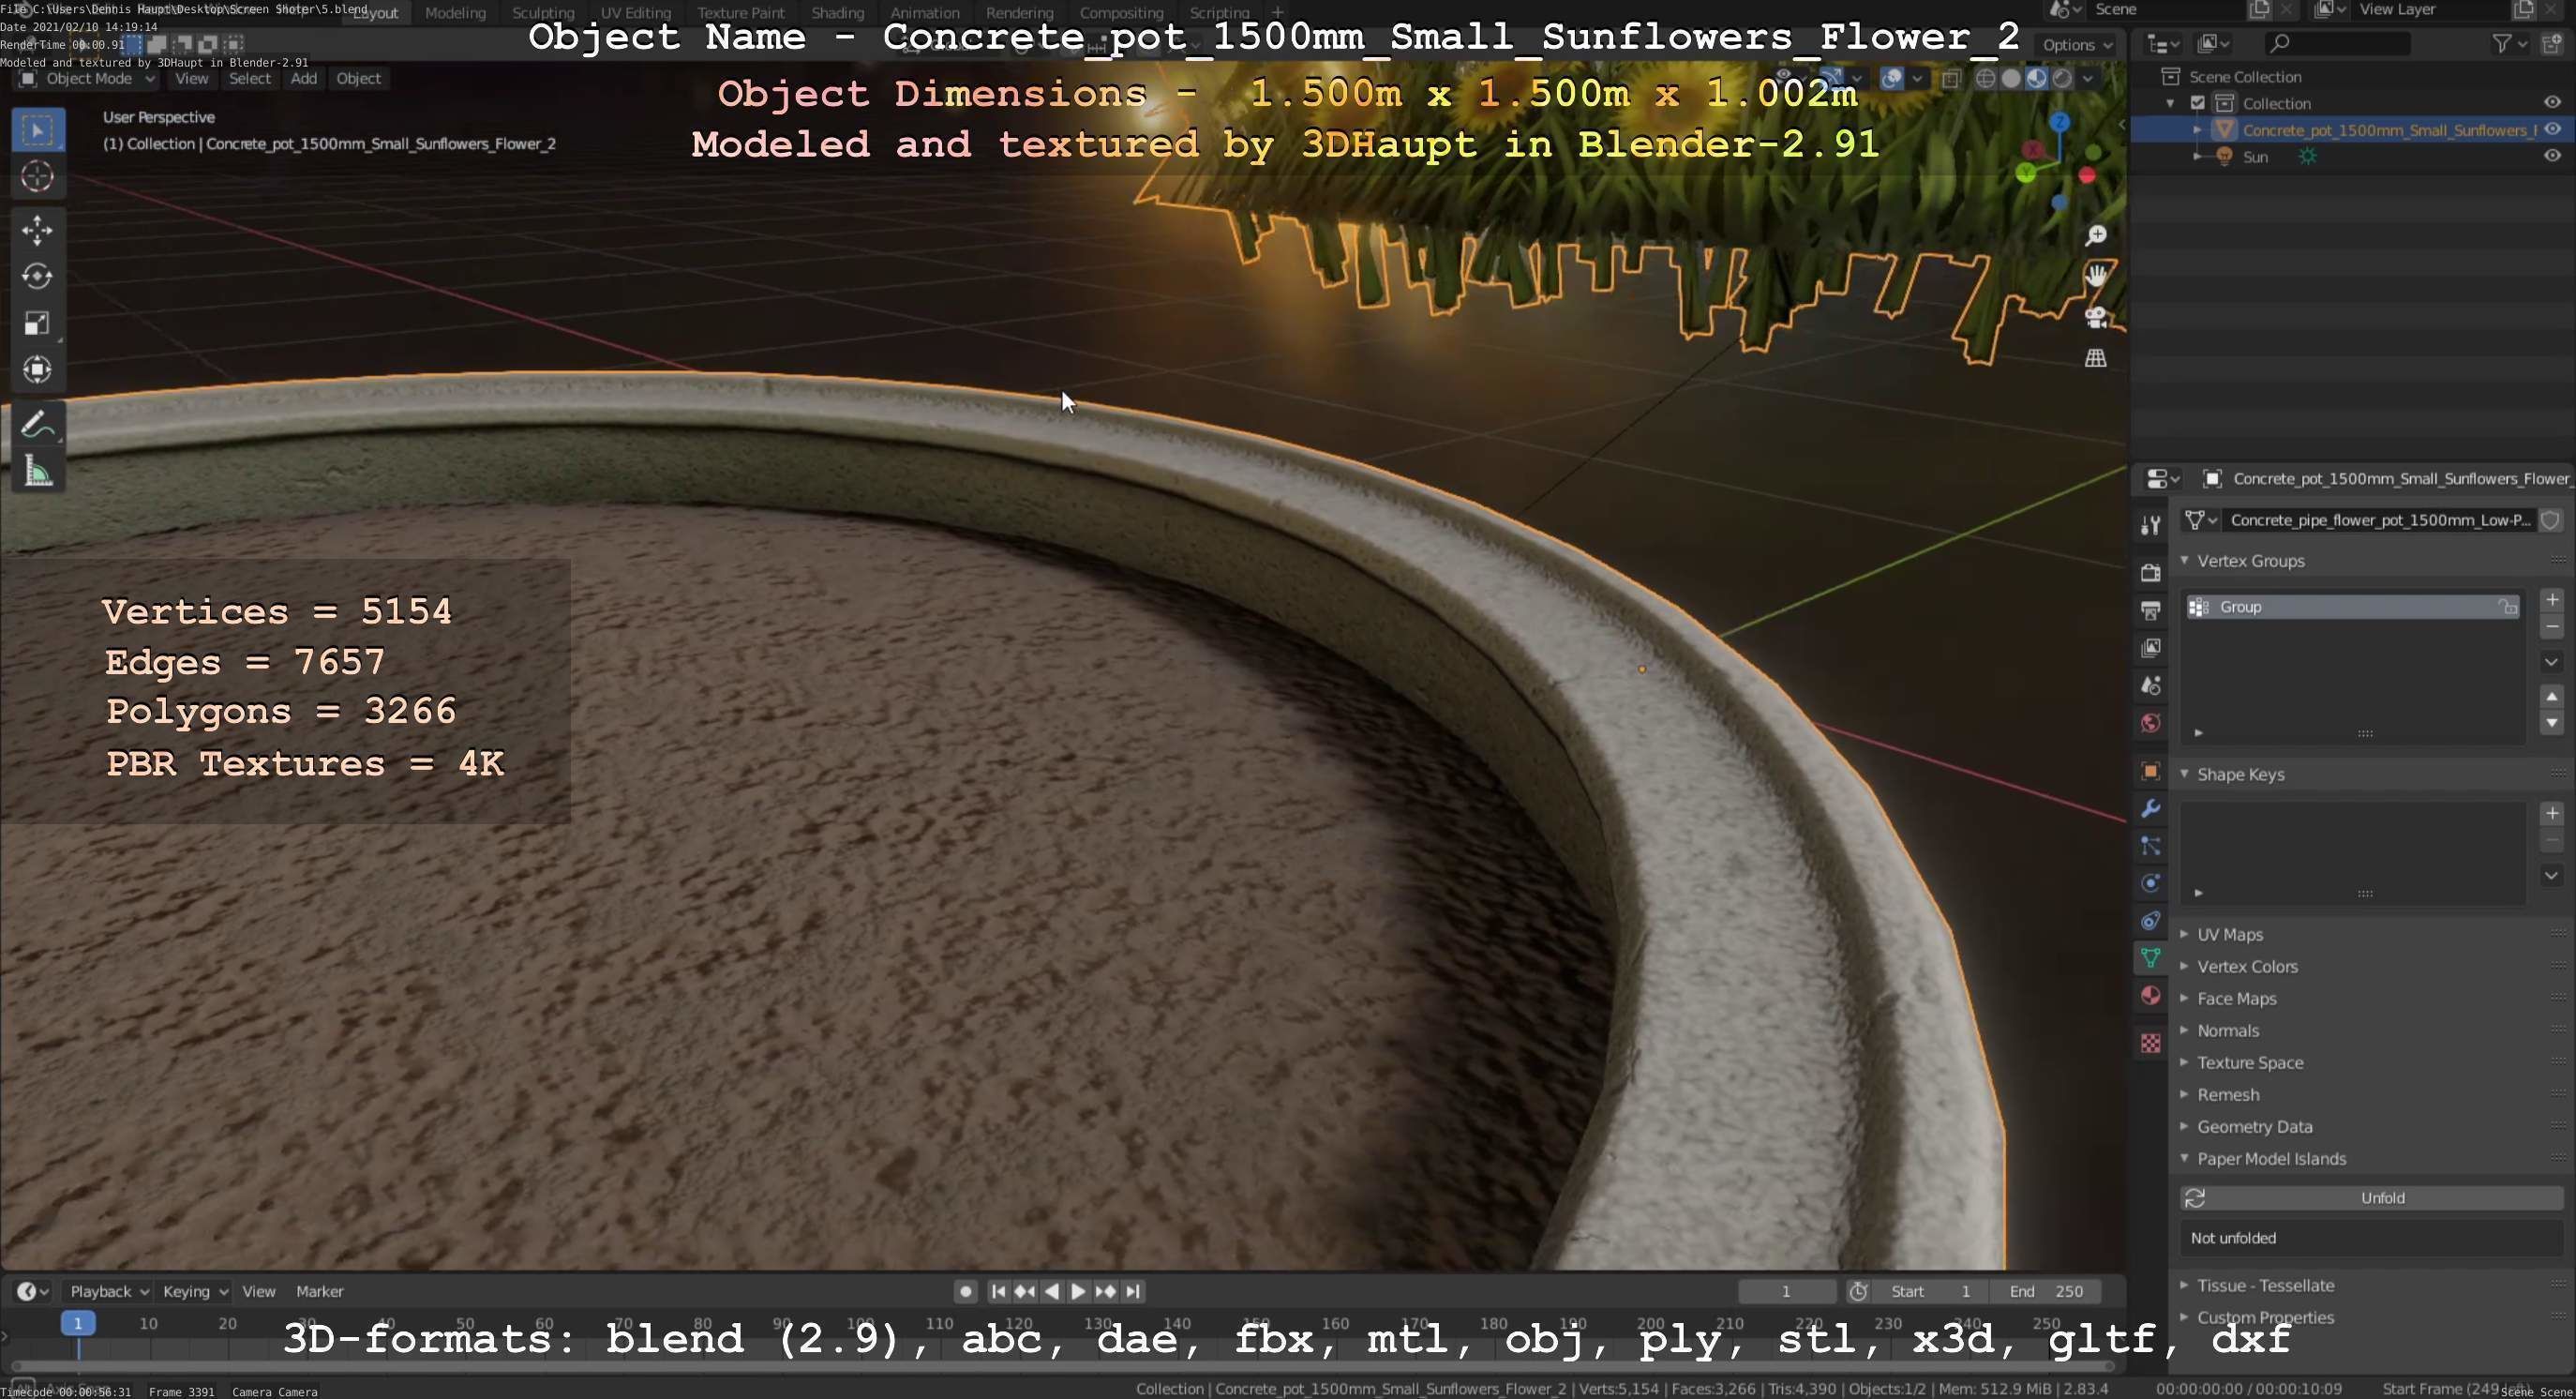2576x1399 pixels.
Task: Open the Sculpting workspace tab
Action: point(543,13)
